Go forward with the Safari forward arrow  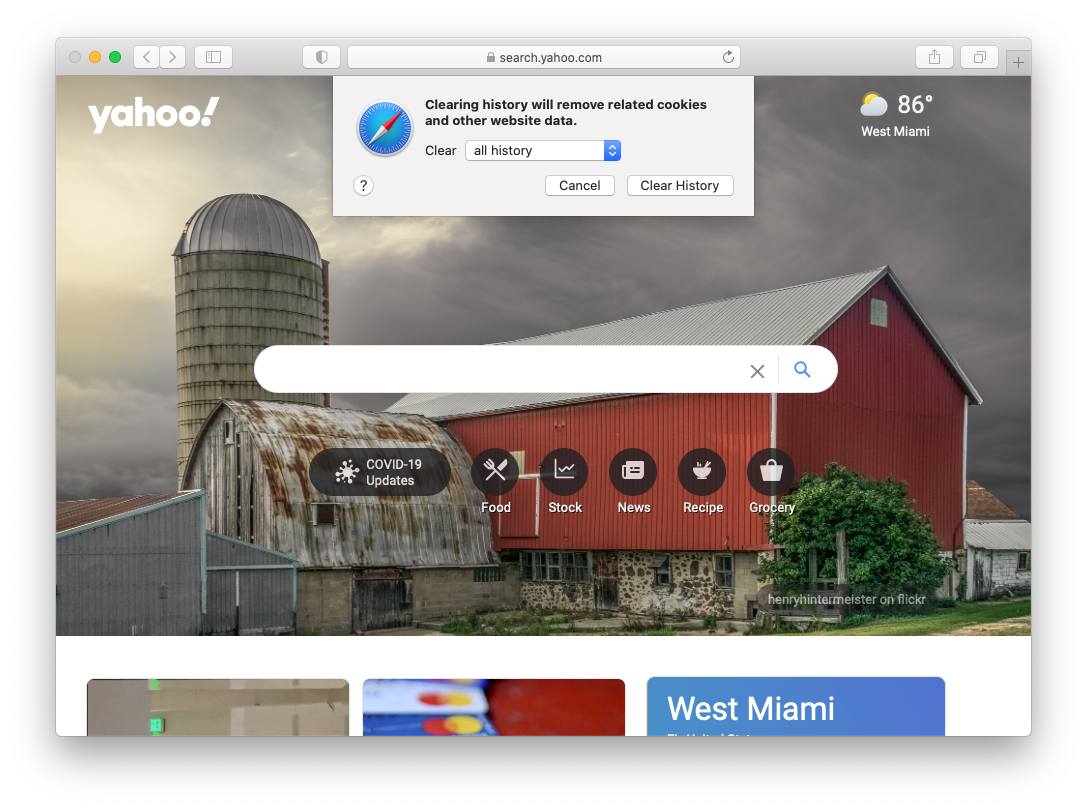173,57
